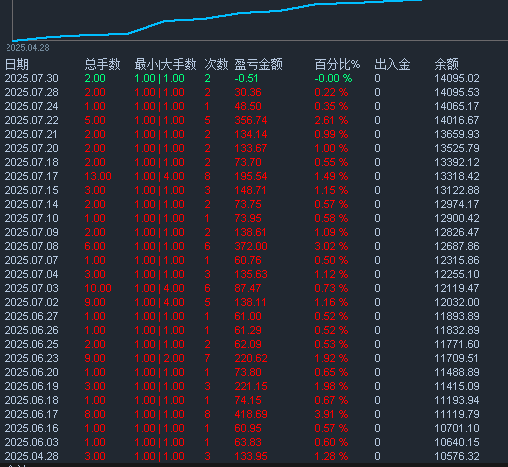Click the 出入金 column header
Screen dimensions: 508x467
(x=392, y=64)
